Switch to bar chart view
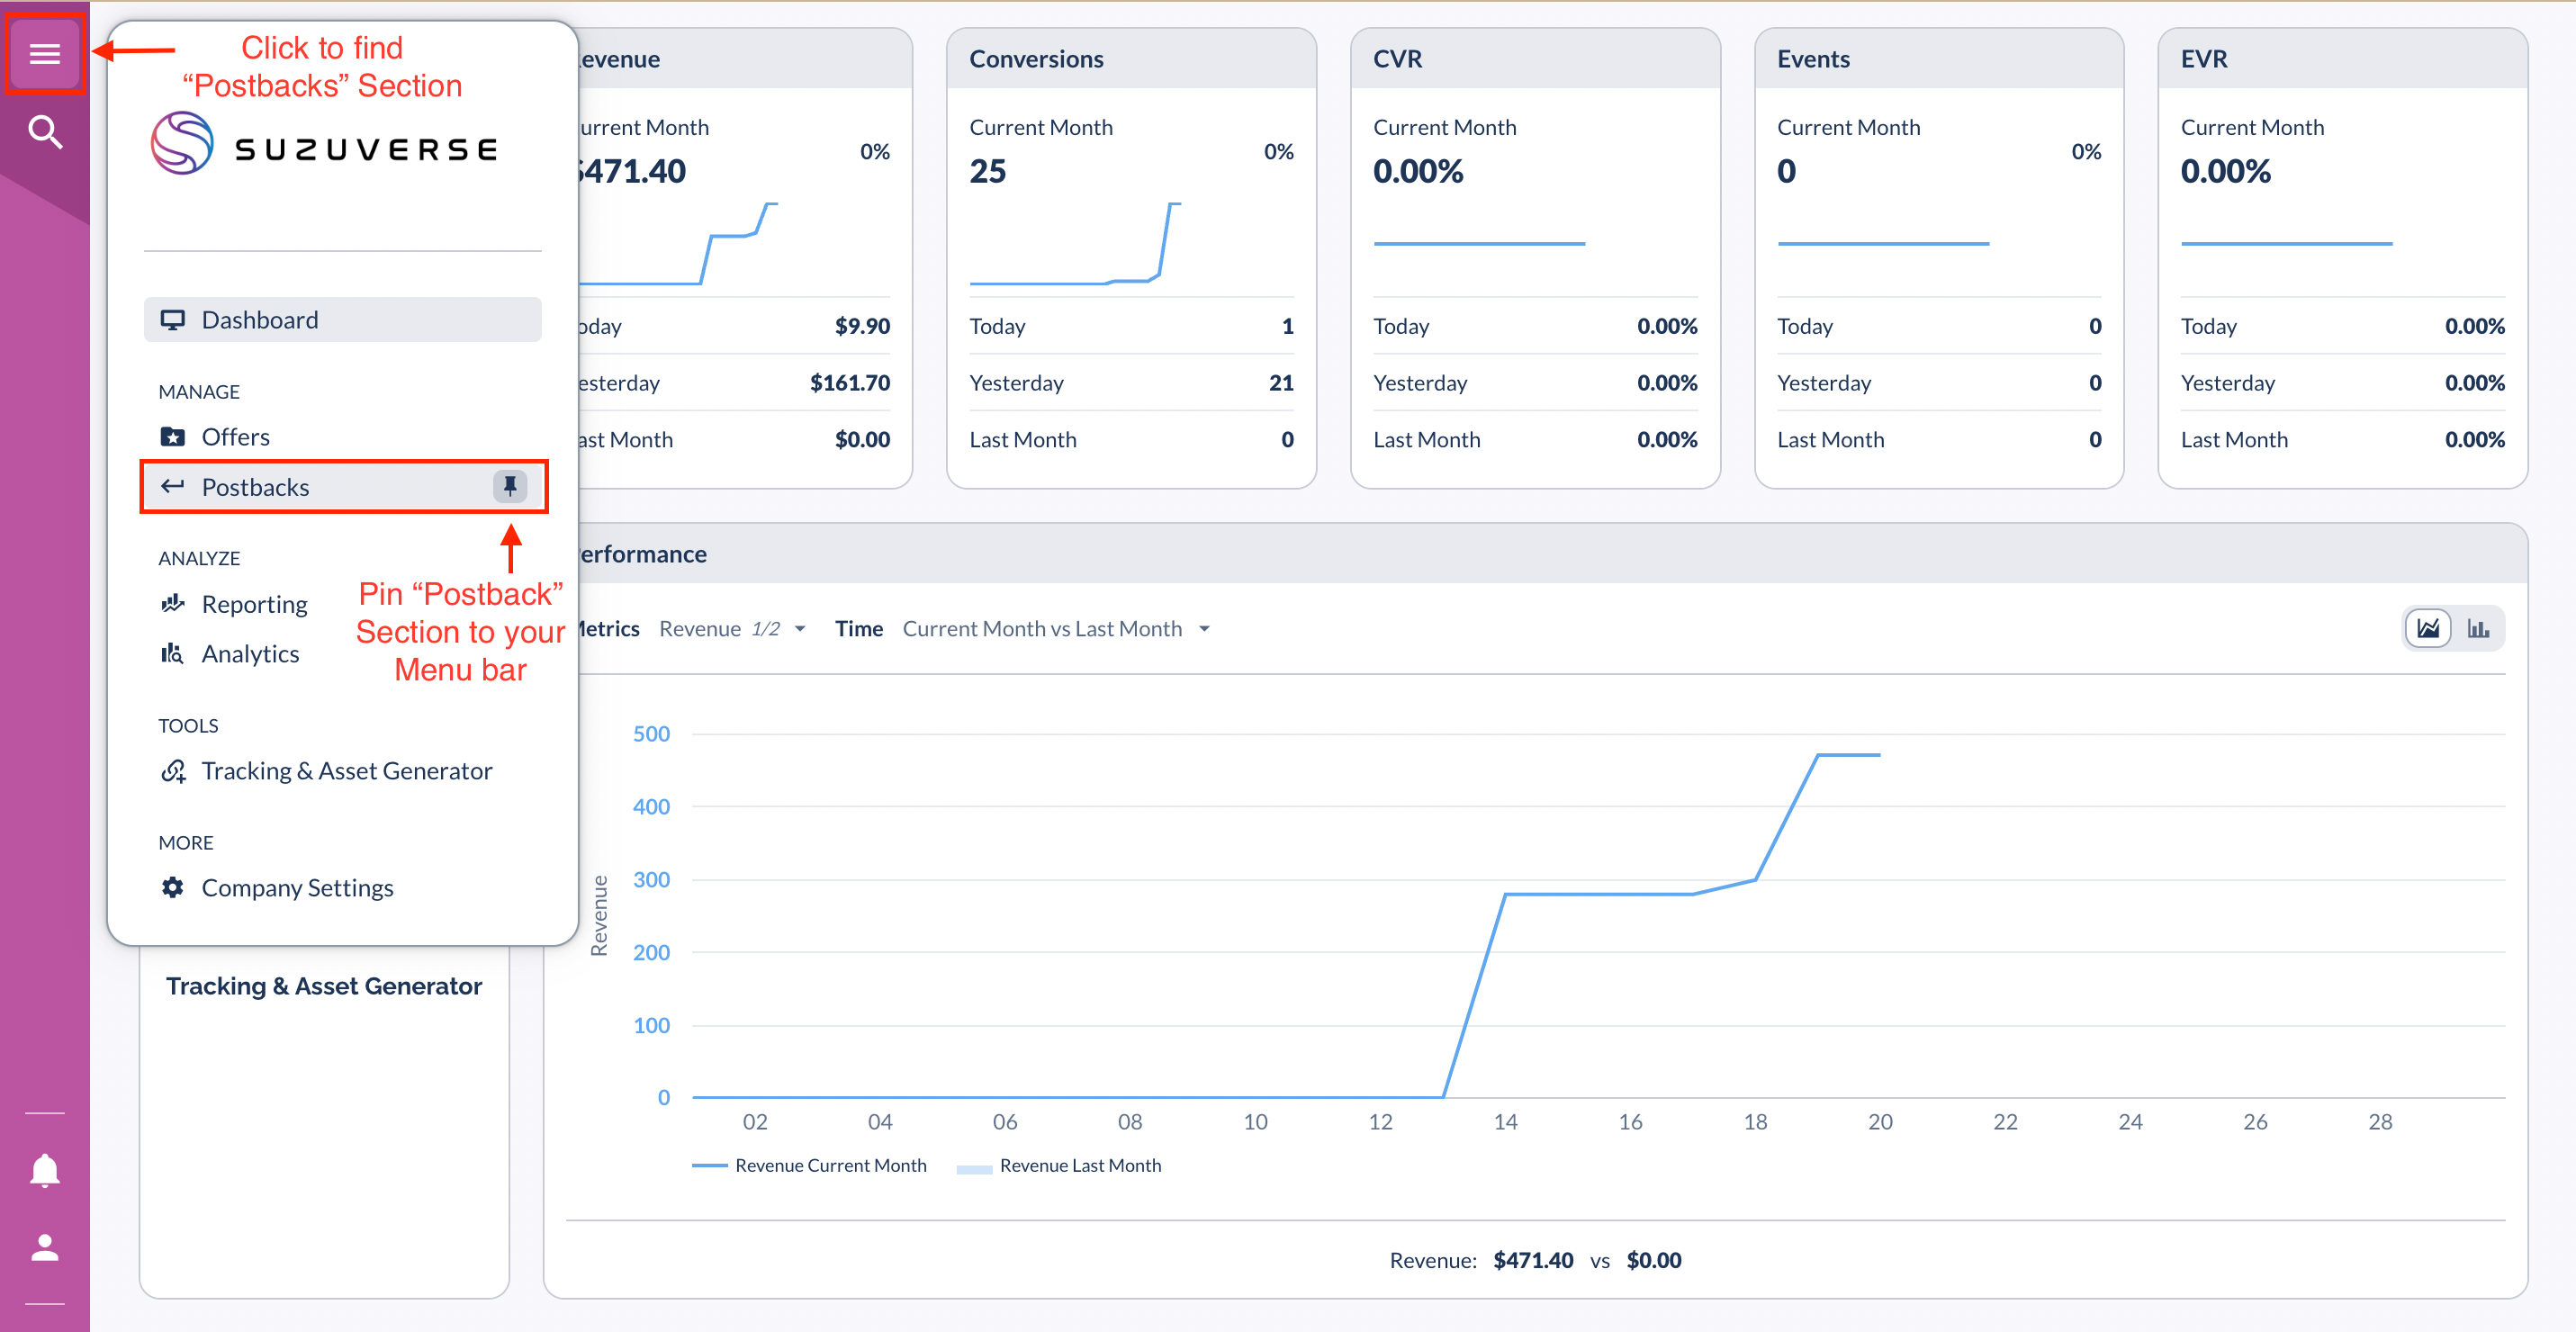 (x=2477, y=629)
